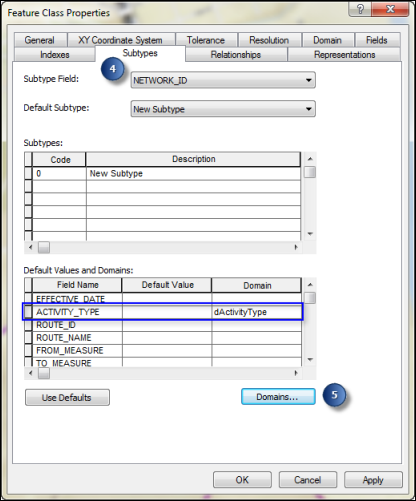The image size is (416, 501).
Task: Select the New Subtype description cell
Action: 193,174
